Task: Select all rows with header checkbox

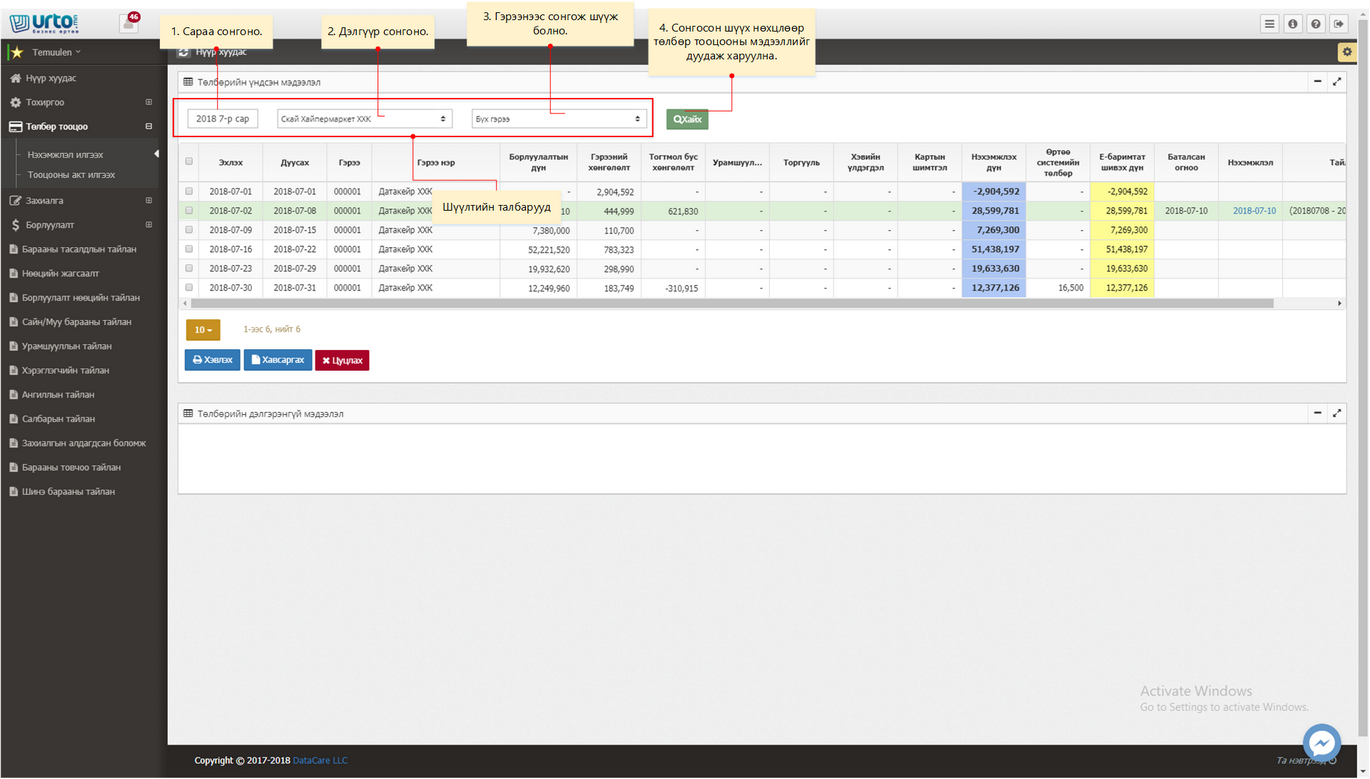Action: tap(189, 161)
